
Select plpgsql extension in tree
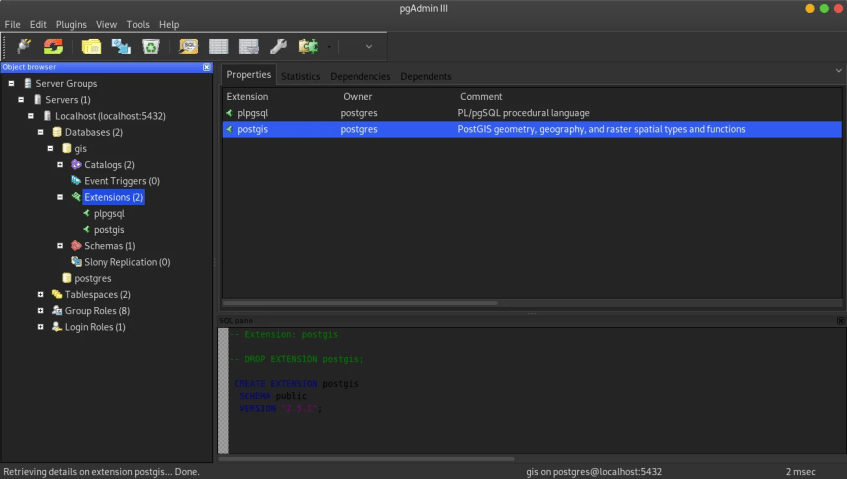109,213
